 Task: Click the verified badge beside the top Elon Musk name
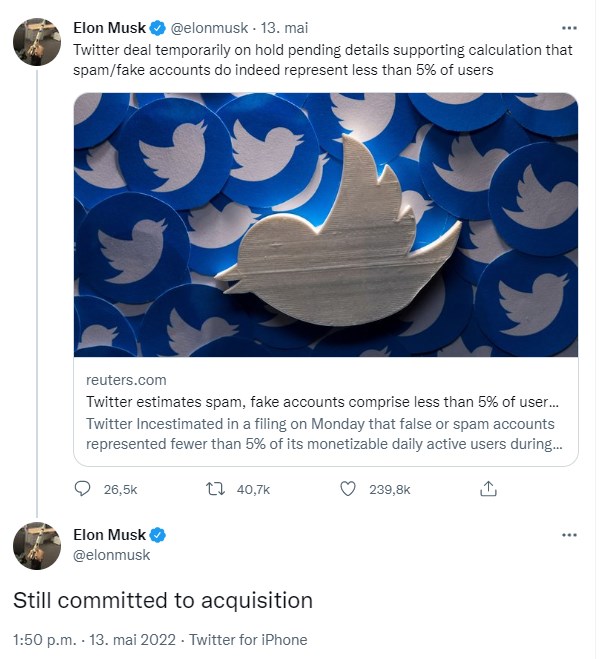[x=157, y=27]
